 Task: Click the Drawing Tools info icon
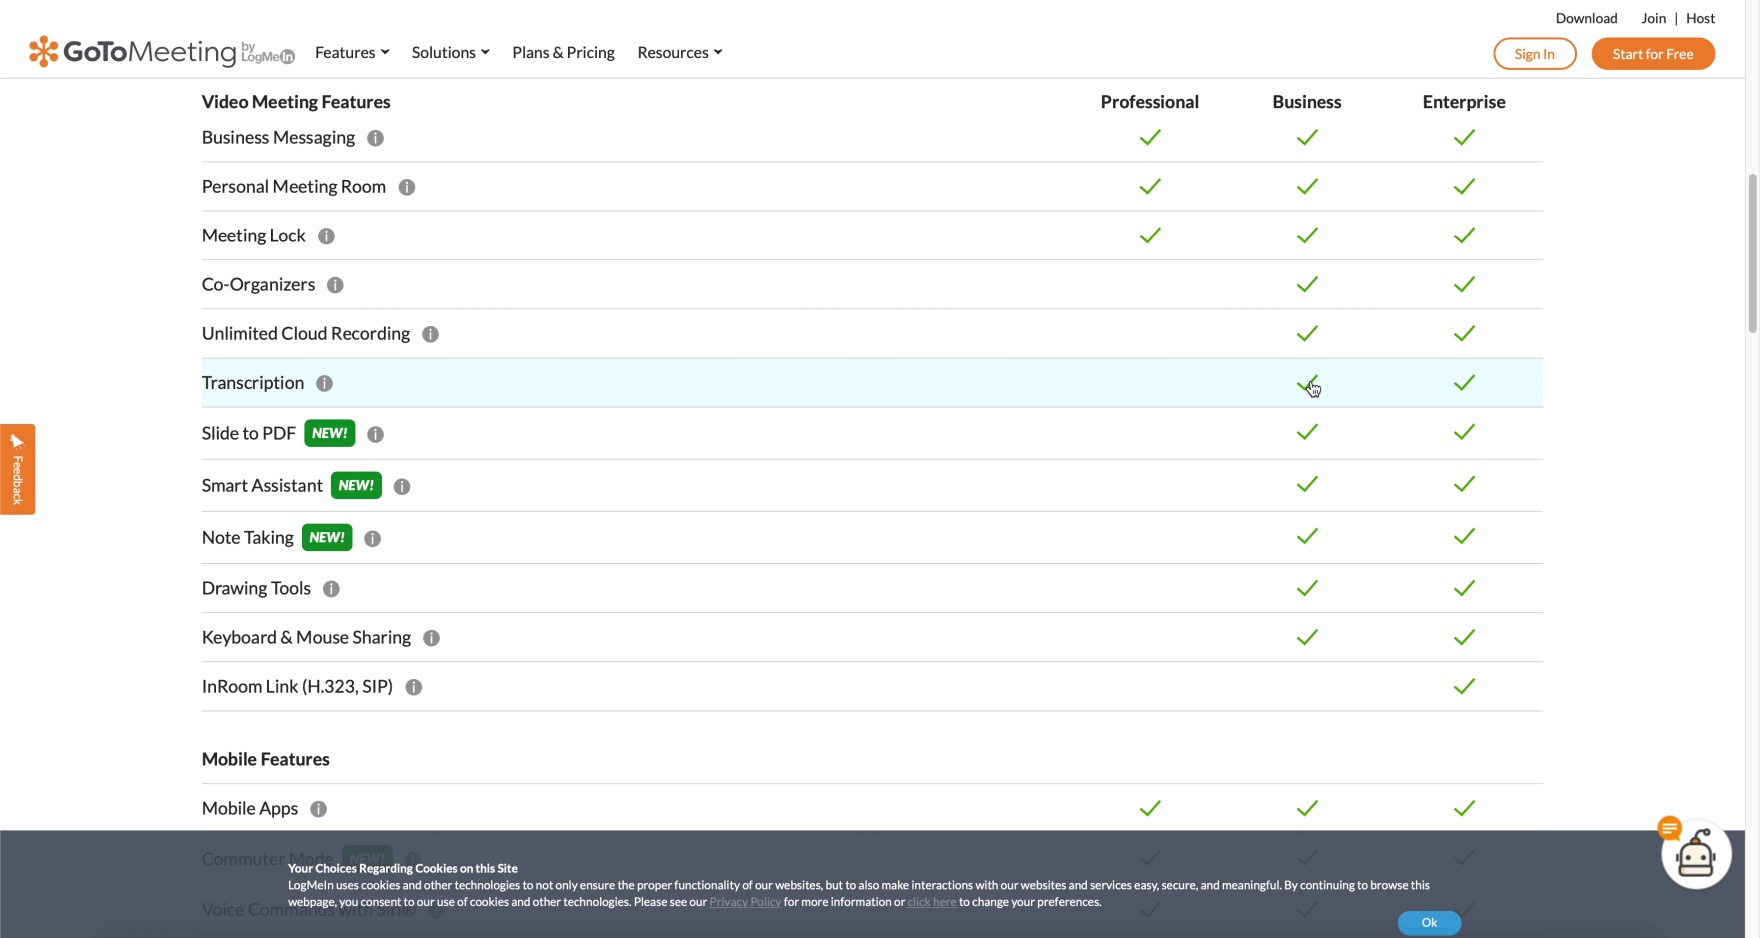(331, 589)
